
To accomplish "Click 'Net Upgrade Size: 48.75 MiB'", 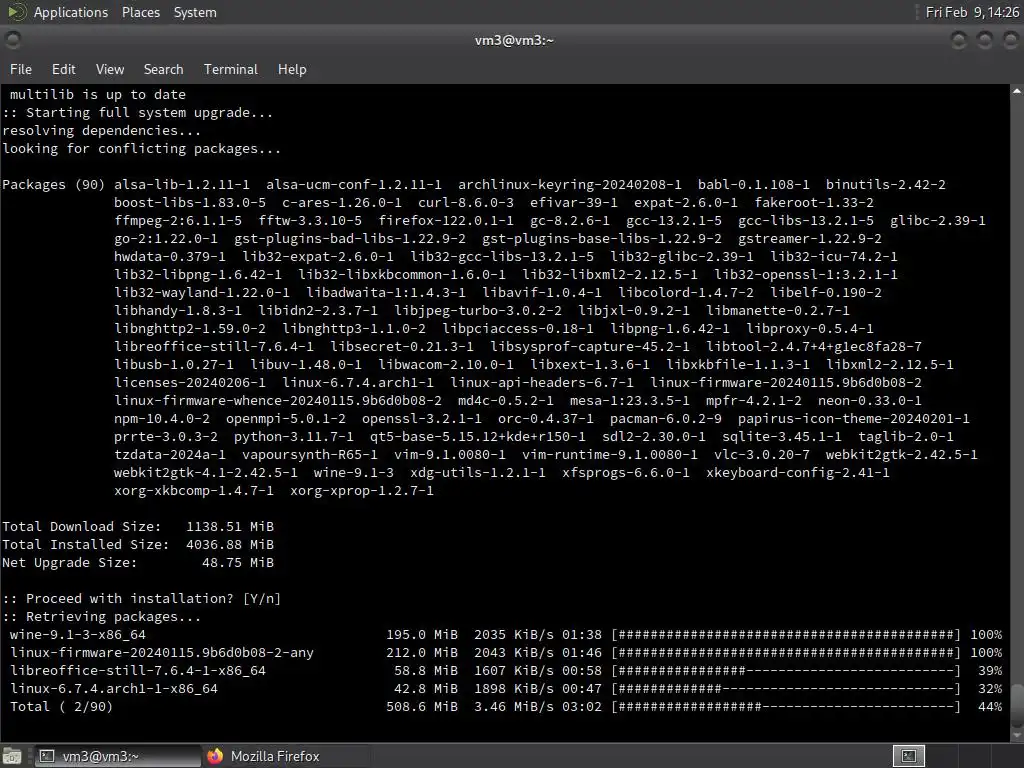I will (138, 562).
